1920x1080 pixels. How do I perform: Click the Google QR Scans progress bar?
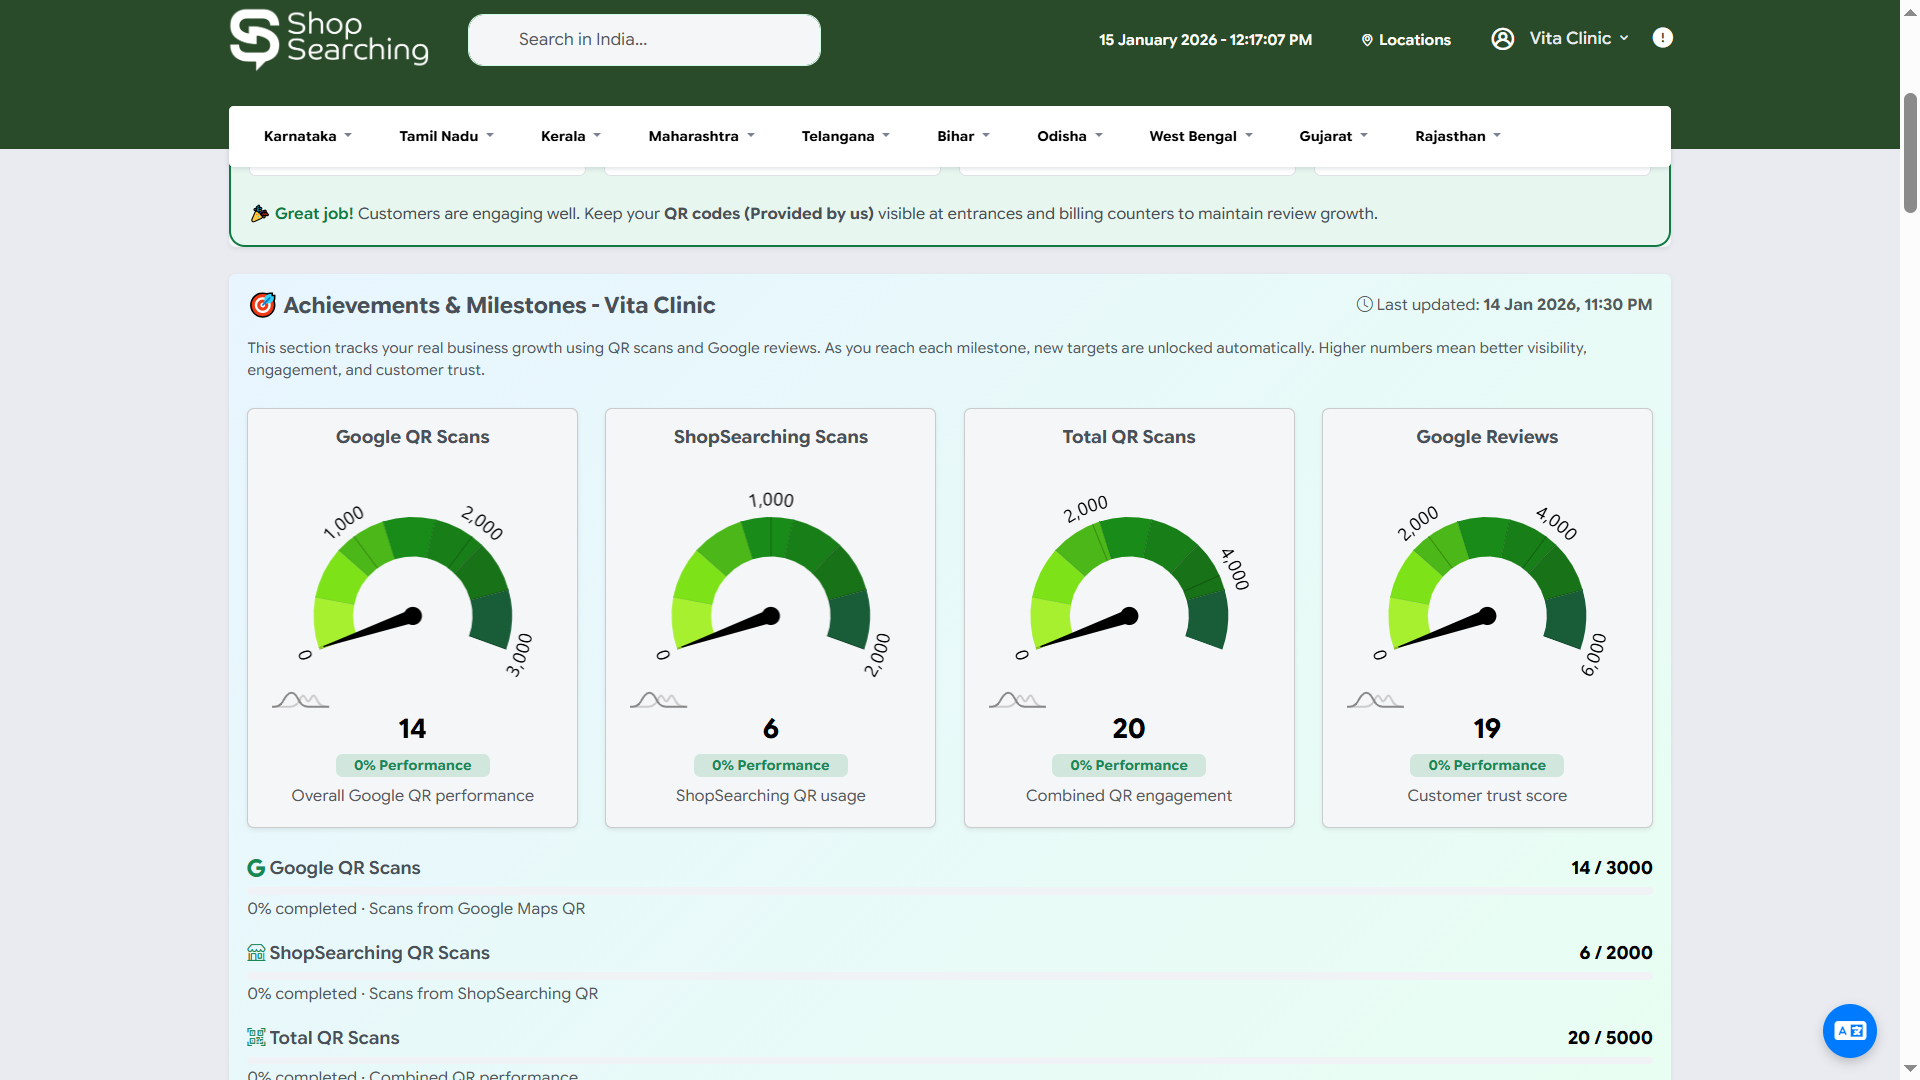949,889
